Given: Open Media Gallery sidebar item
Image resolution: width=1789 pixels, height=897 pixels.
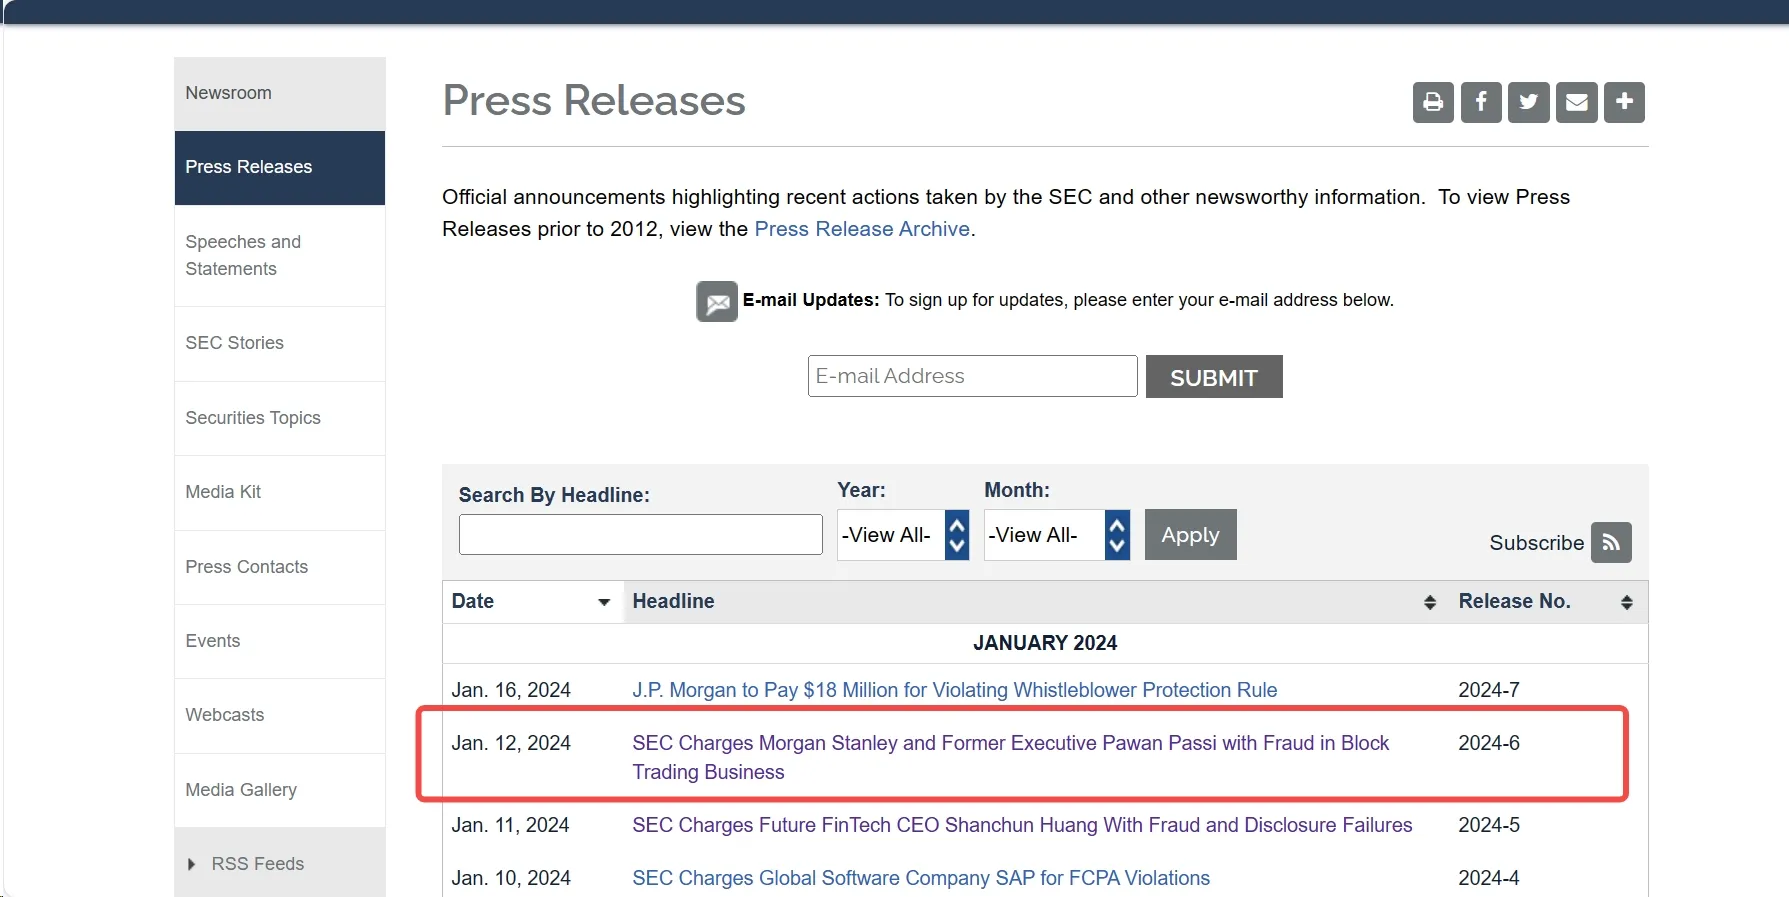Looking at the screenshot, I should [280, 791].
